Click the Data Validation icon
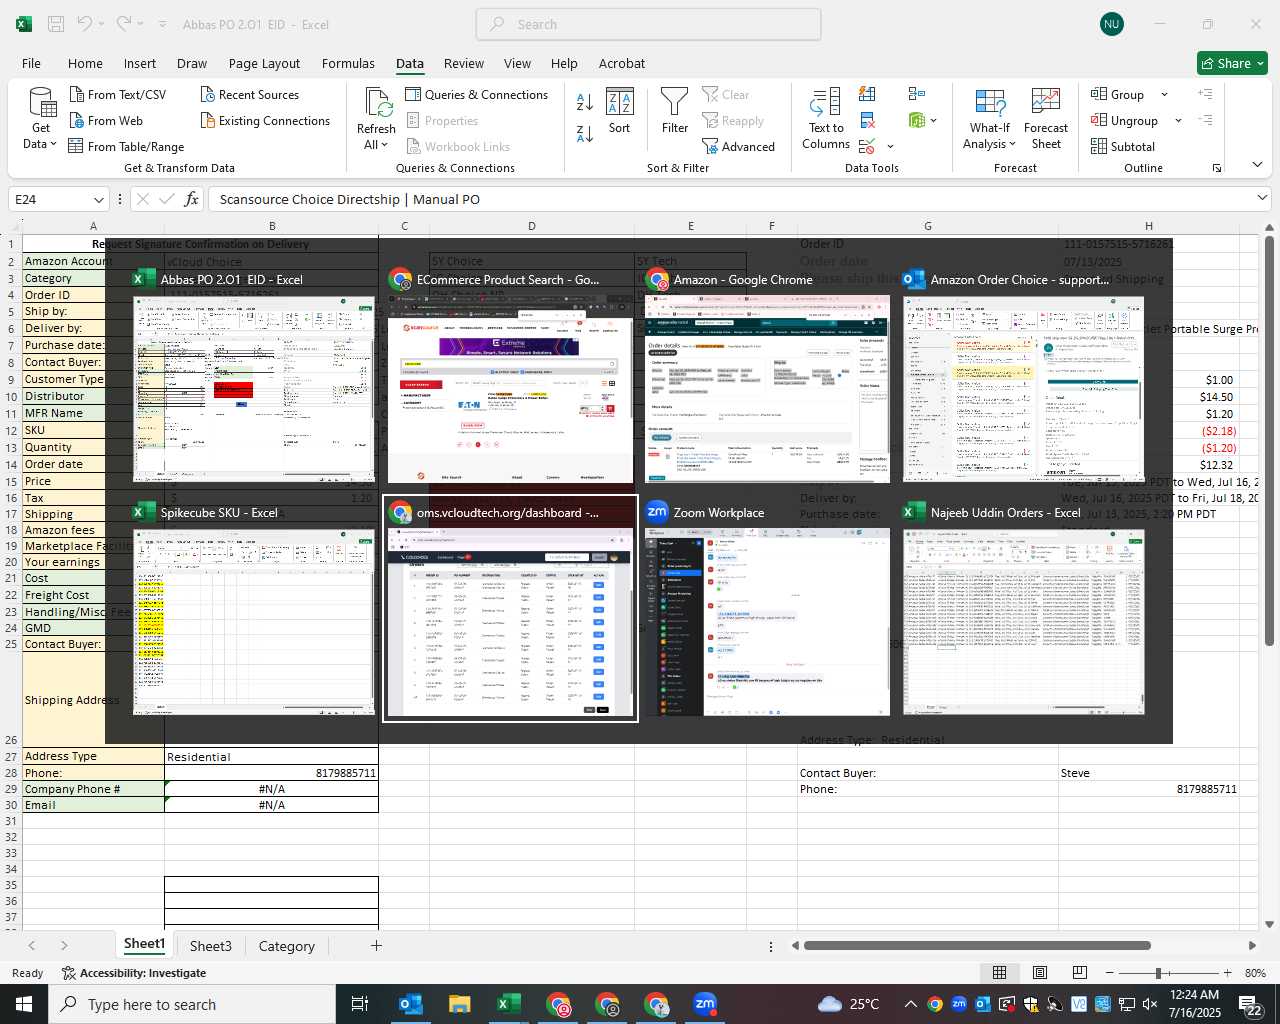 [x=868, y=146]
